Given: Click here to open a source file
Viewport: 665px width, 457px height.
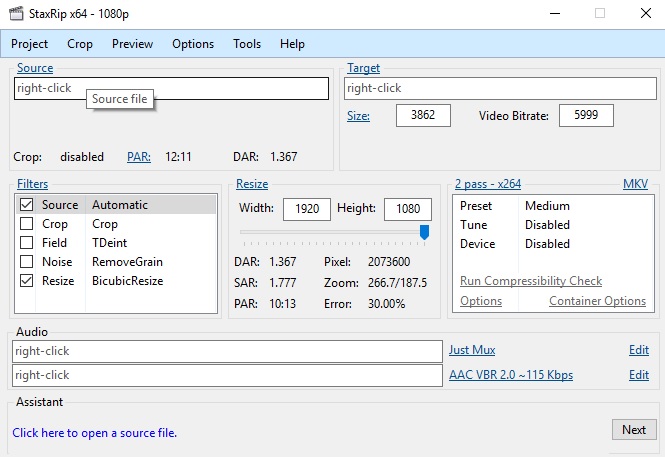Looking at the screenshot, I should 95,433.
